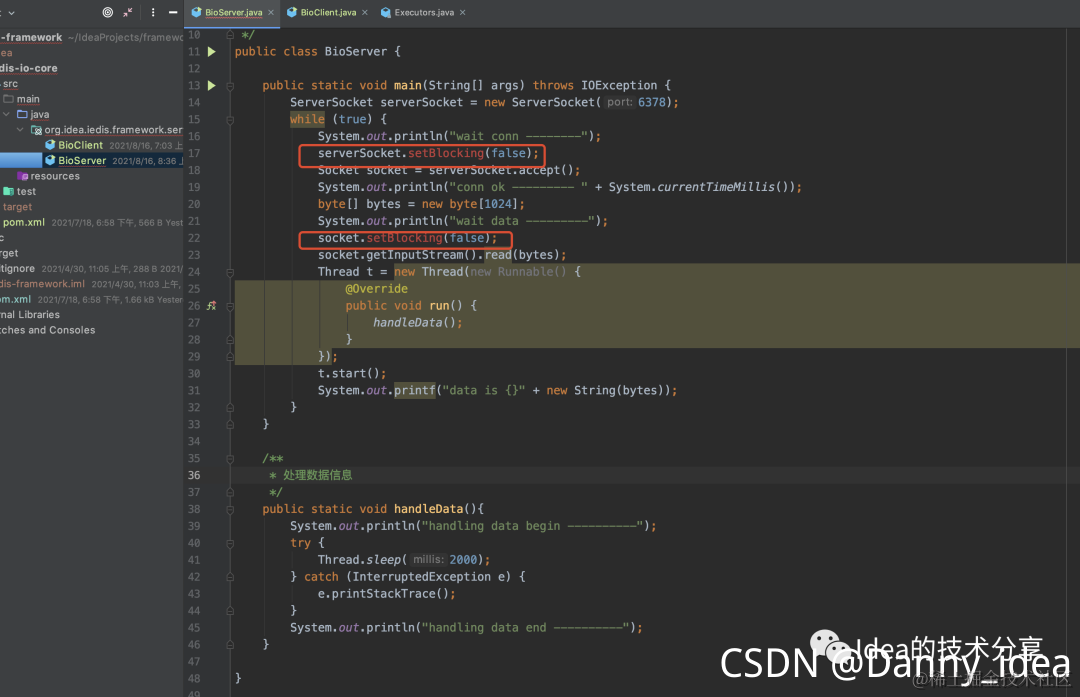Click port value 6378 in code
Screen dimensions: 1080x697
652,102
